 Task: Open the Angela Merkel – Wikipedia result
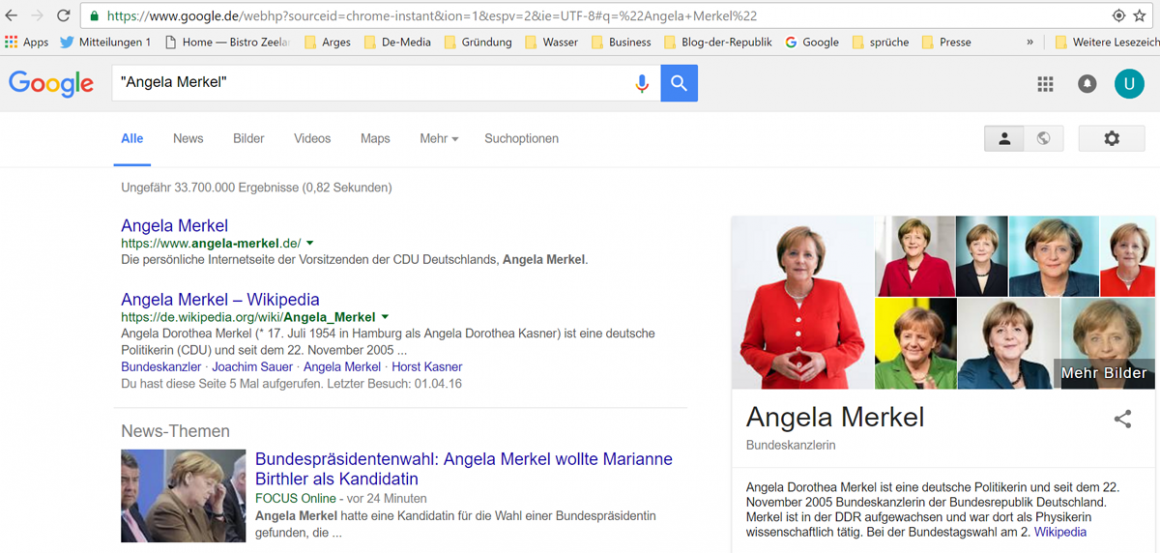click(220, 299)
